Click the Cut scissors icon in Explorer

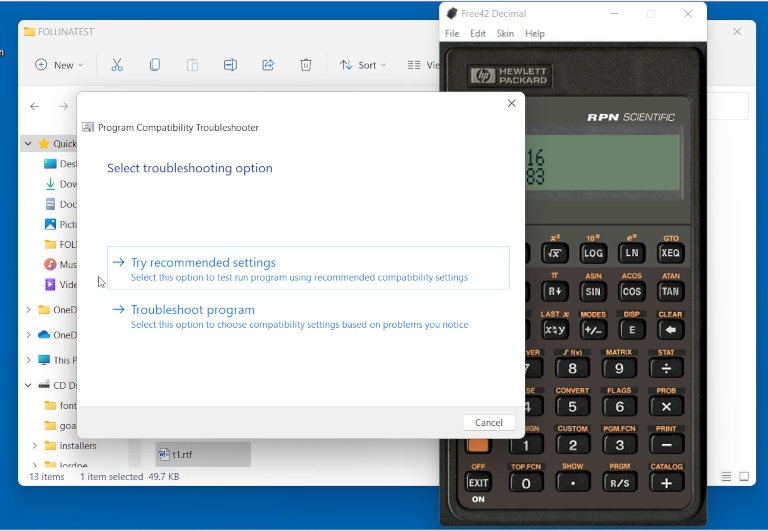click(117, 65)
